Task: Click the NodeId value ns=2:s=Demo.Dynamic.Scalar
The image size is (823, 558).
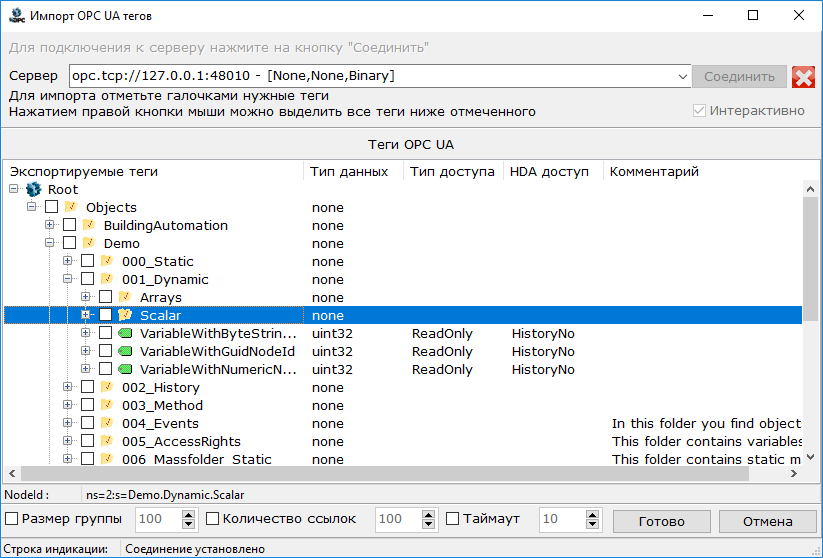Action: tap(165, 494)
